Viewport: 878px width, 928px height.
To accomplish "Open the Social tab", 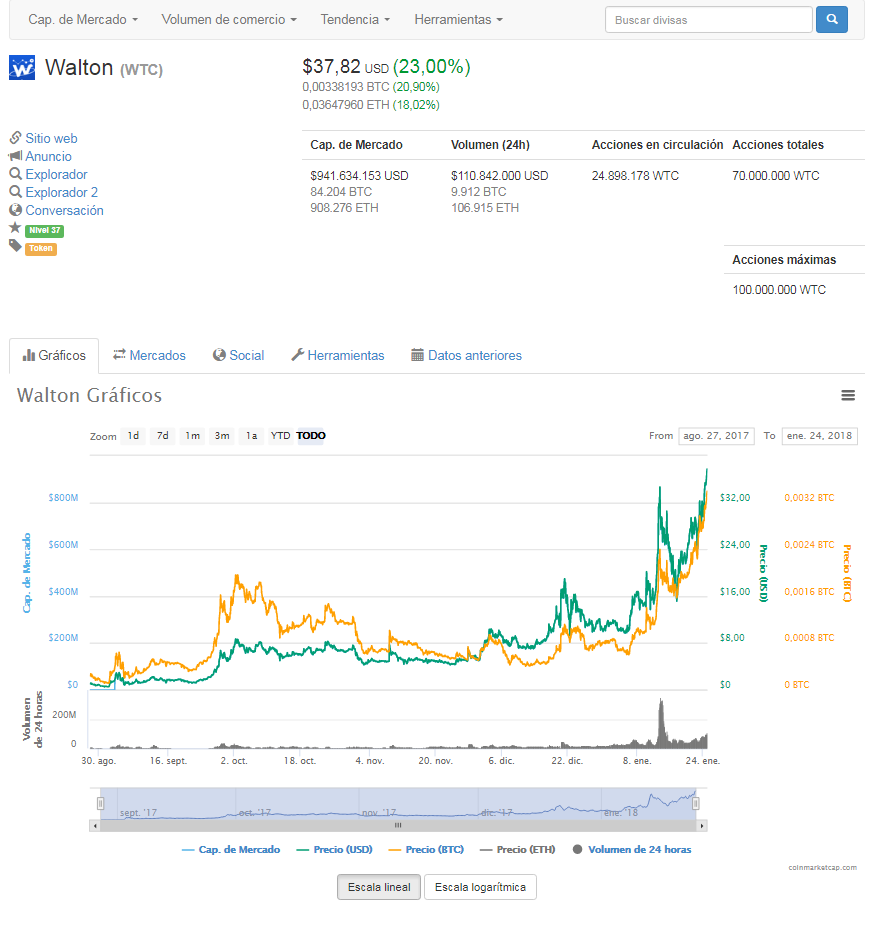I will pyautogui.click(x=238, y=356).
